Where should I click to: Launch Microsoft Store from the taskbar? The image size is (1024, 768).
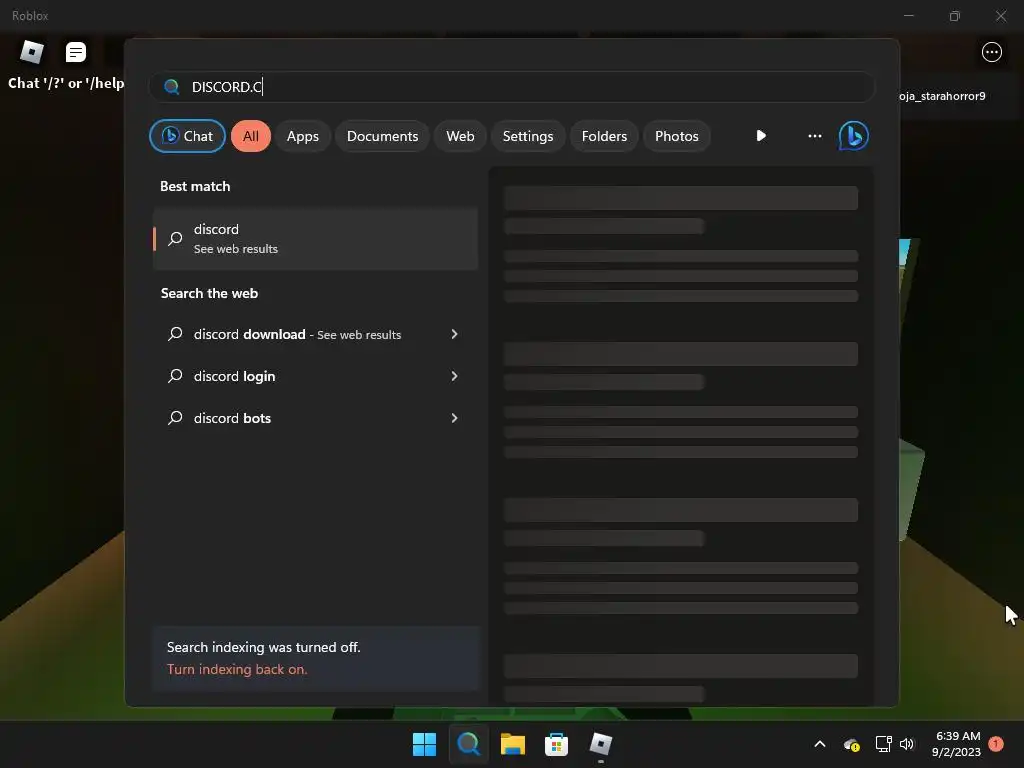point(556,744)
